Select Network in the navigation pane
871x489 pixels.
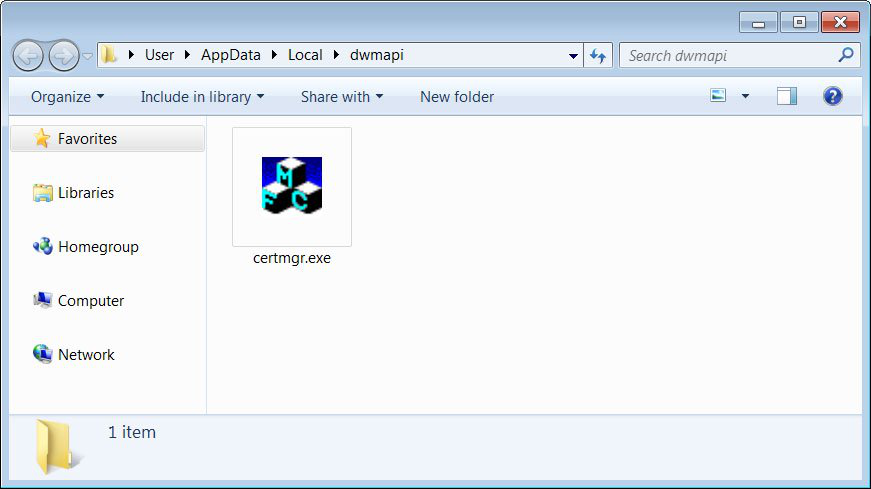pos(86,355)
